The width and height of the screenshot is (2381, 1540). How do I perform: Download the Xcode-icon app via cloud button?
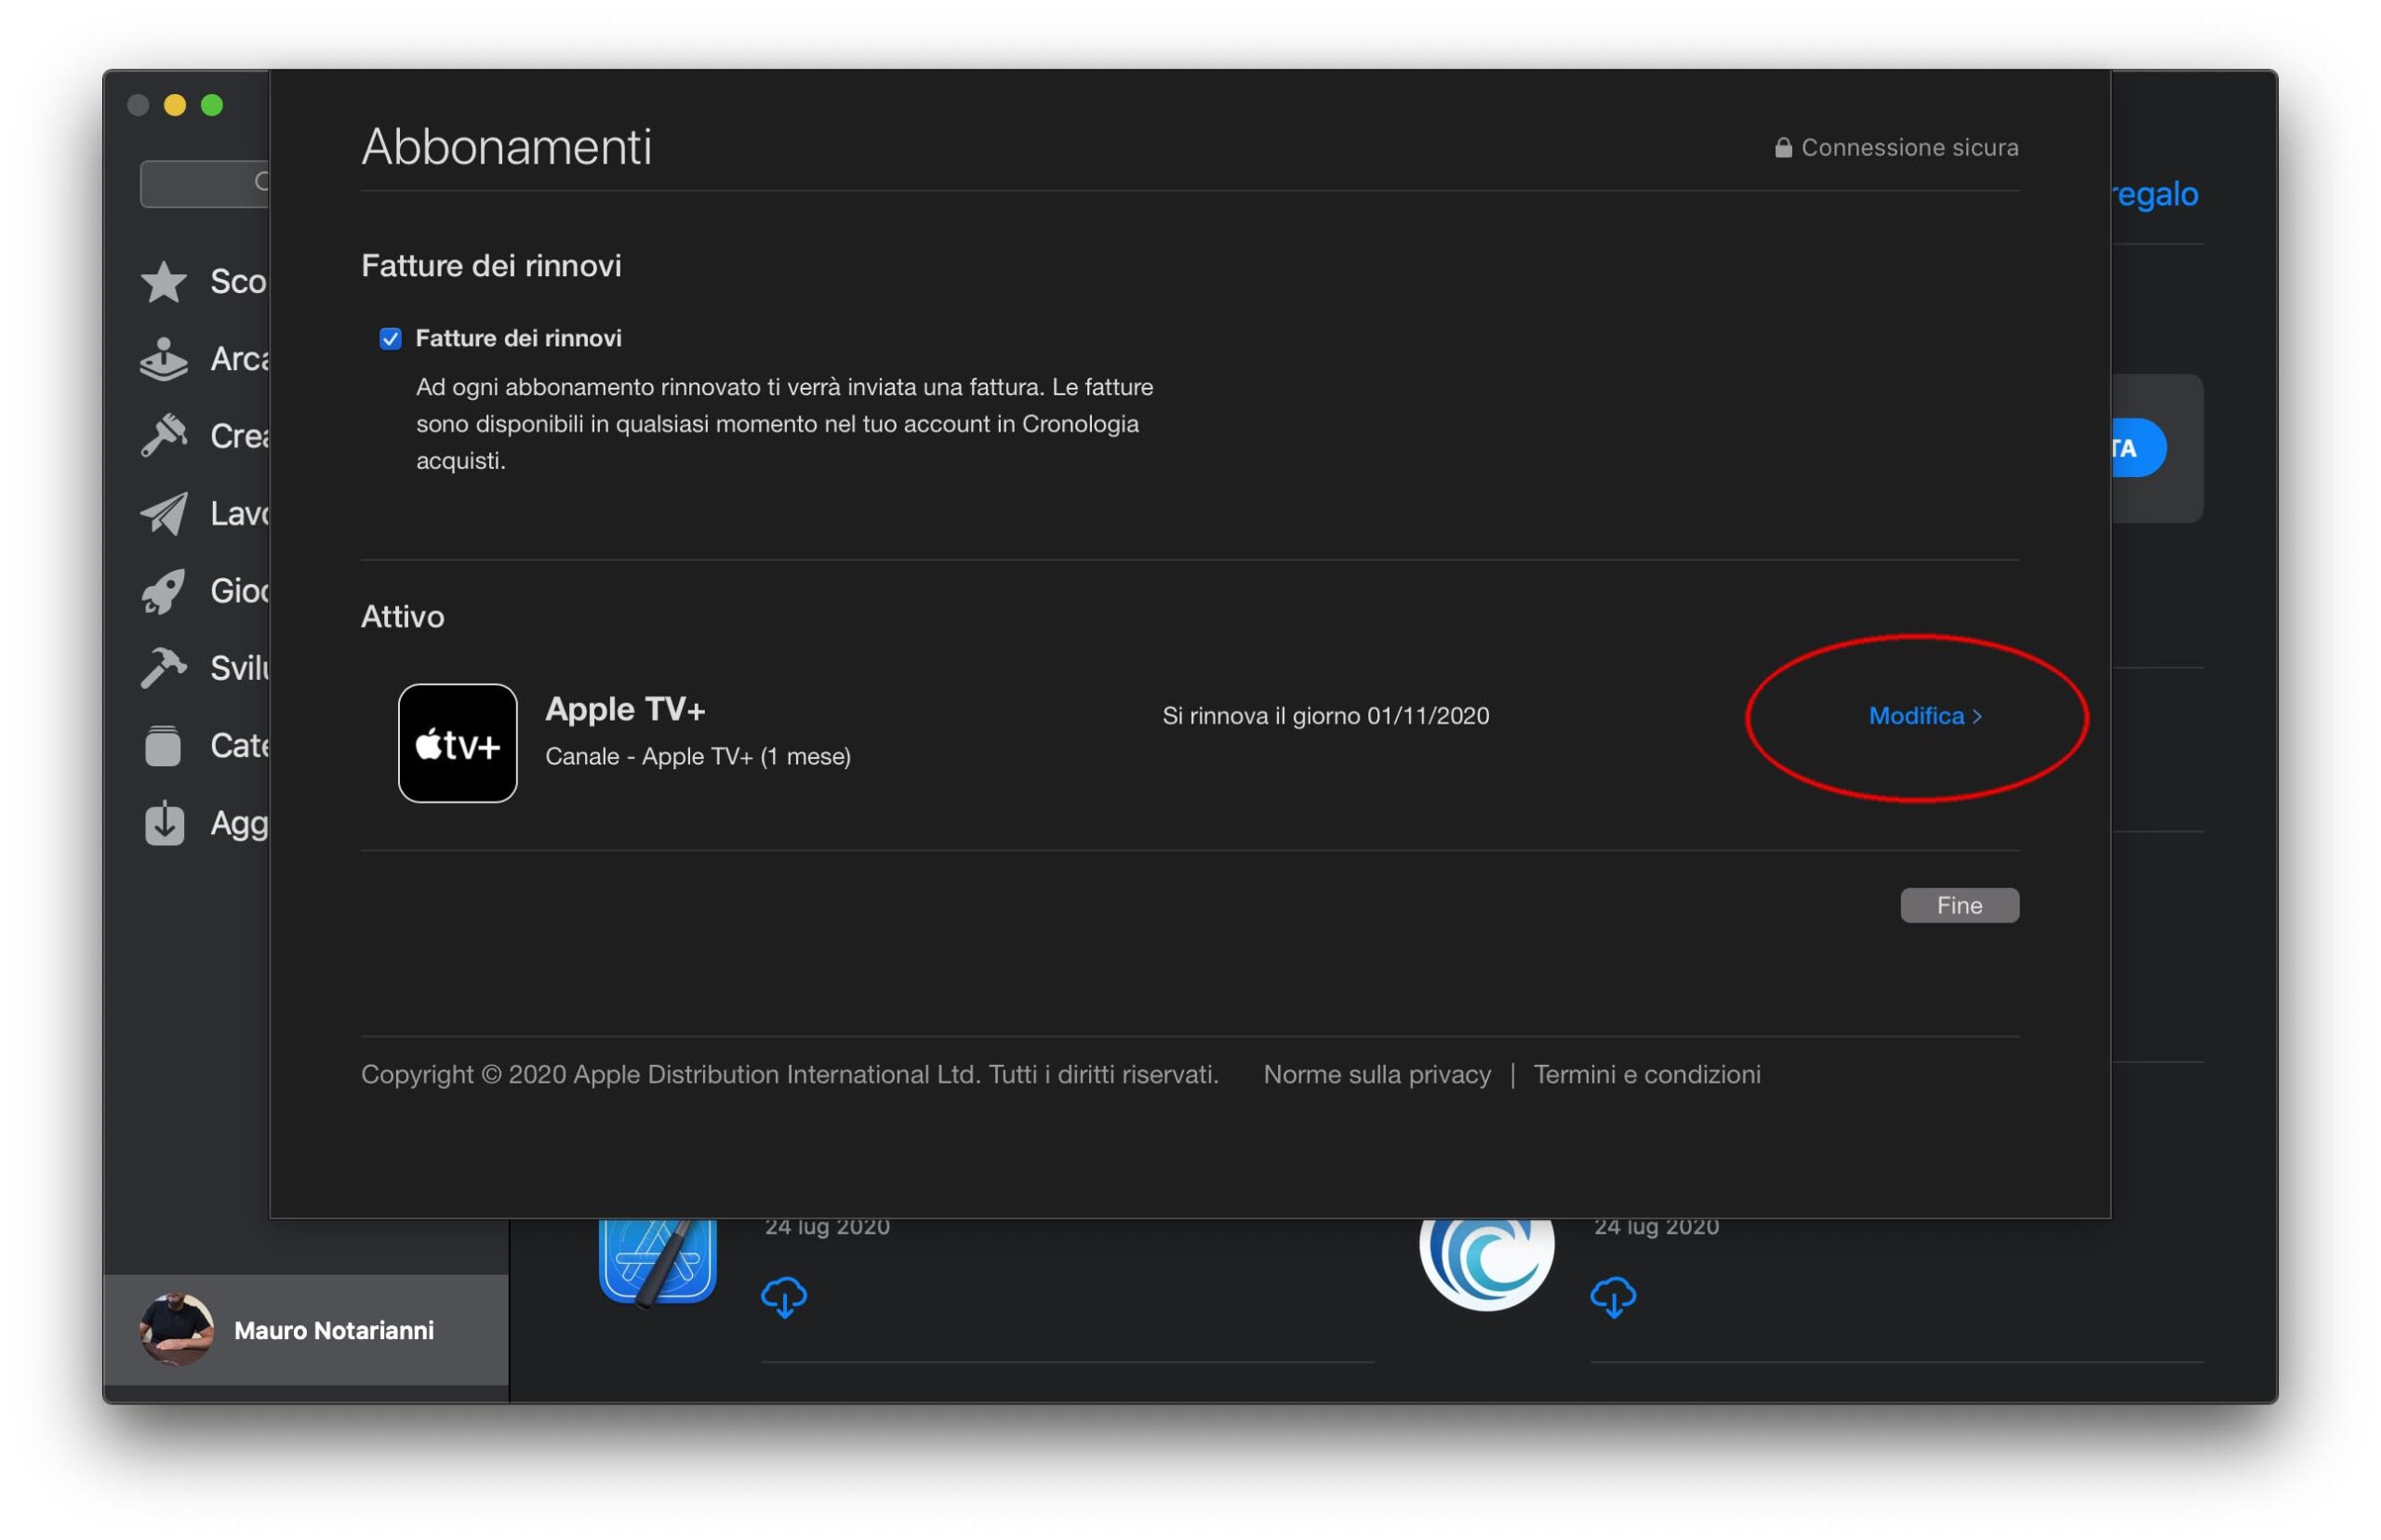pos(783,1297)
